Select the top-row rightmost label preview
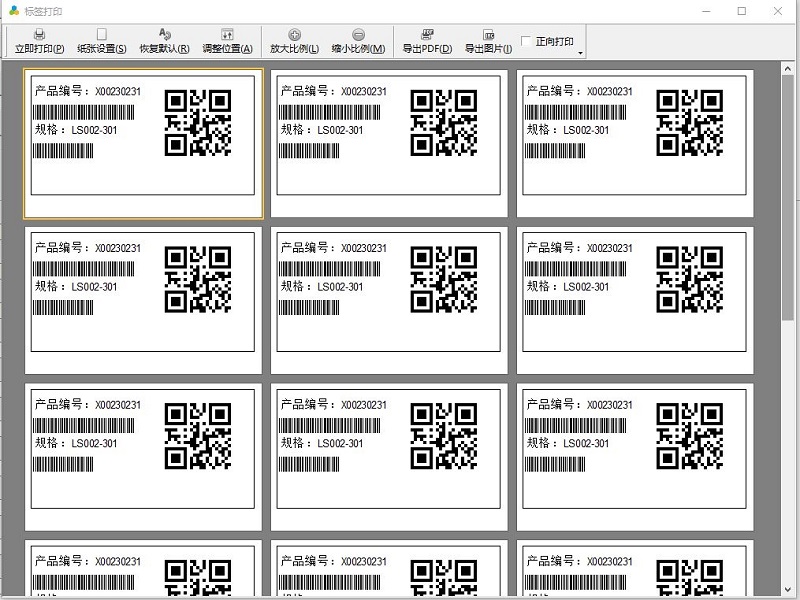 pyautogui.click(x=635, y=144)
